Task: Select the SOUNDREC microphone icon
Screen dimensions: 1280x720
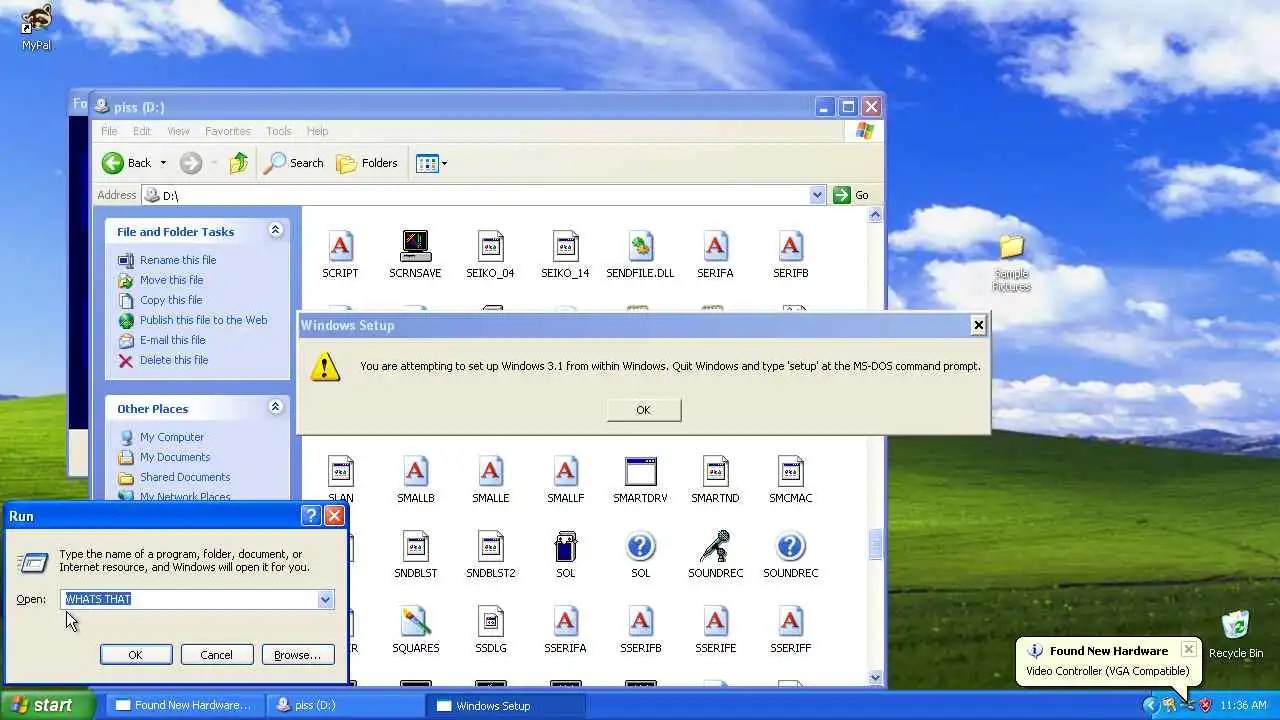Action: click(x=715, y=546)
